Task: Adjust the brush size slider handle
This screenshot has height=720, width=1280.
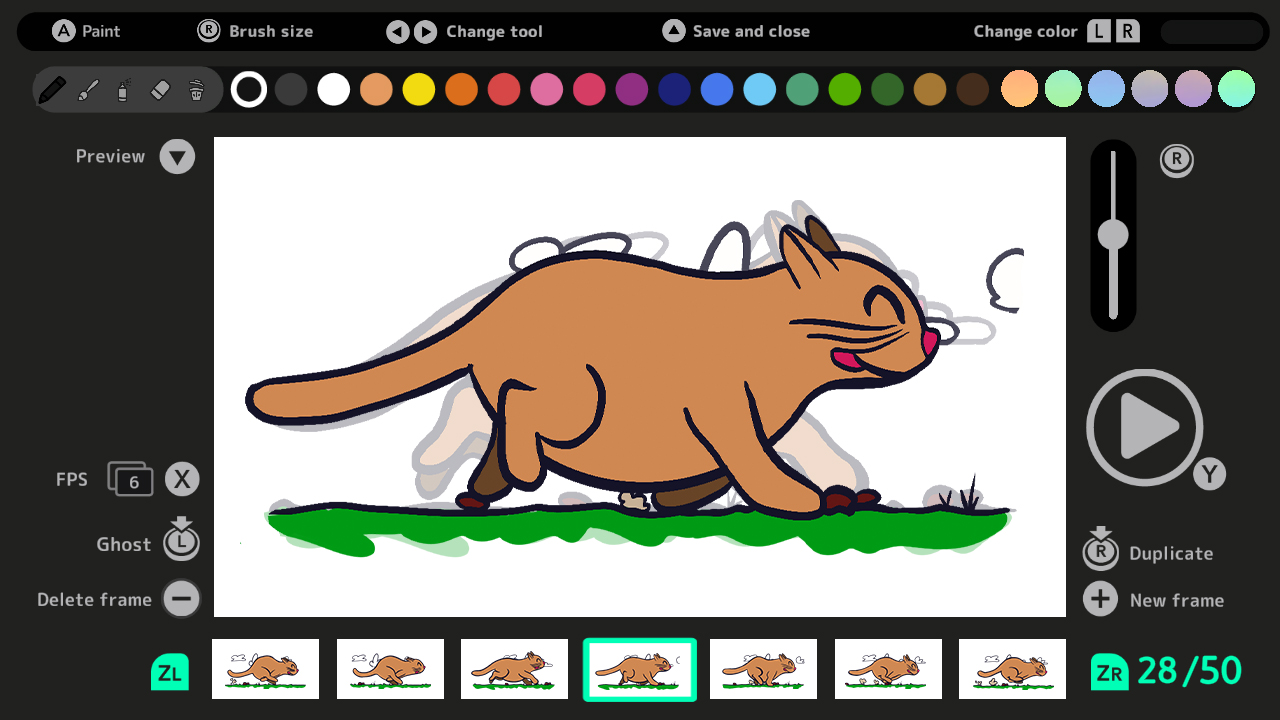Action: coord(1113,236)
